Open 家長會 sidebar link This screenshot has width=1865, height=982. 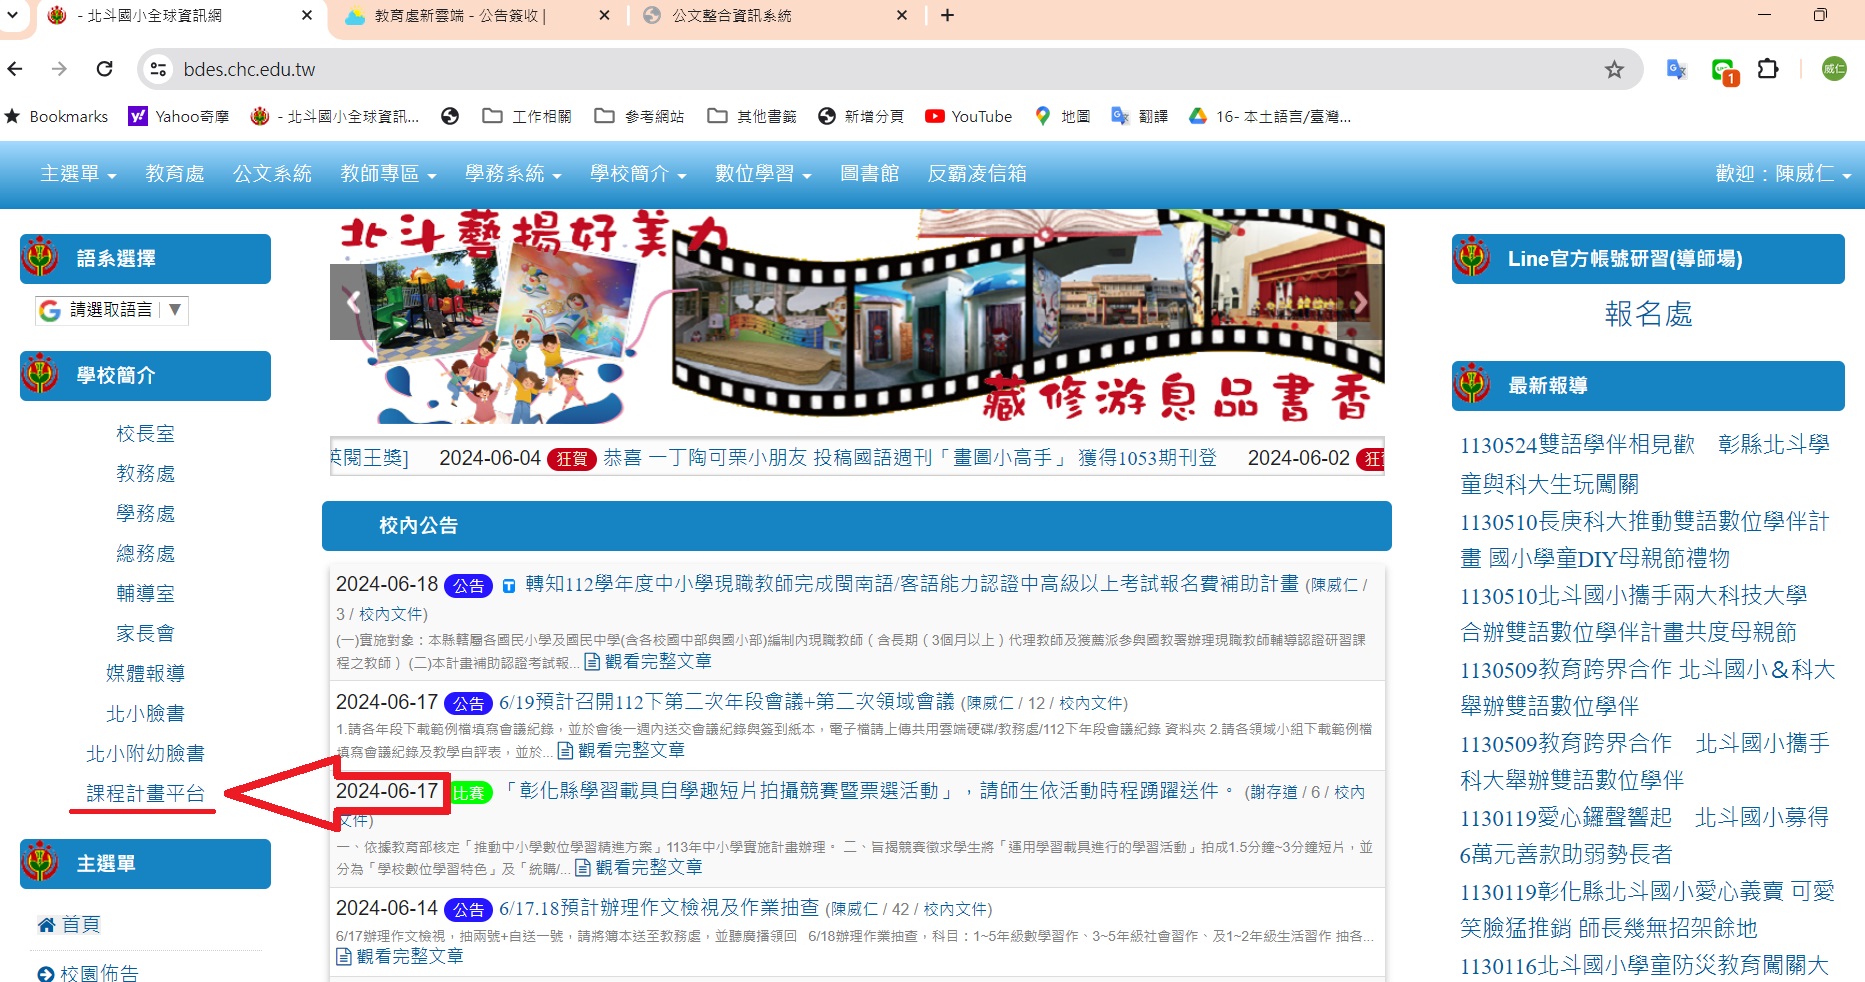click(x=146, y=634)
